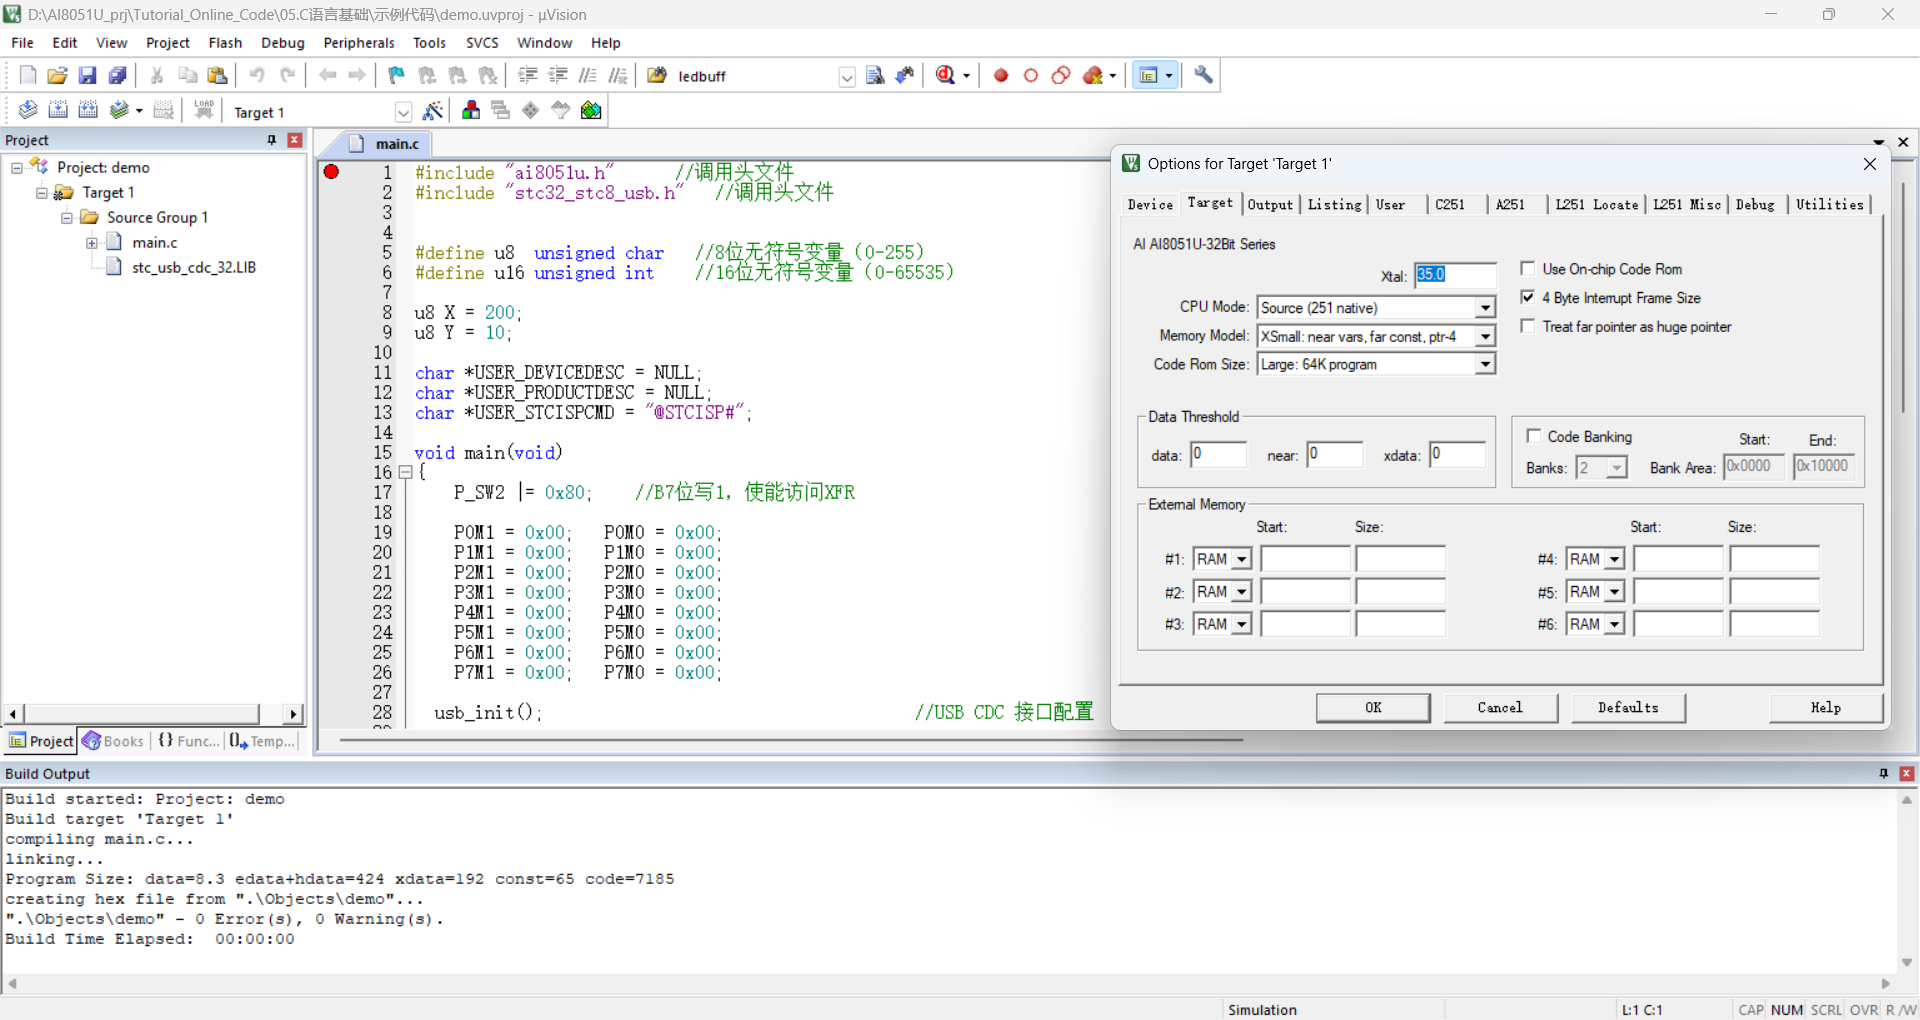1920x1020 pixels.
Task: Click Help button in Options dialog
Action: (x=1826, y=708)
